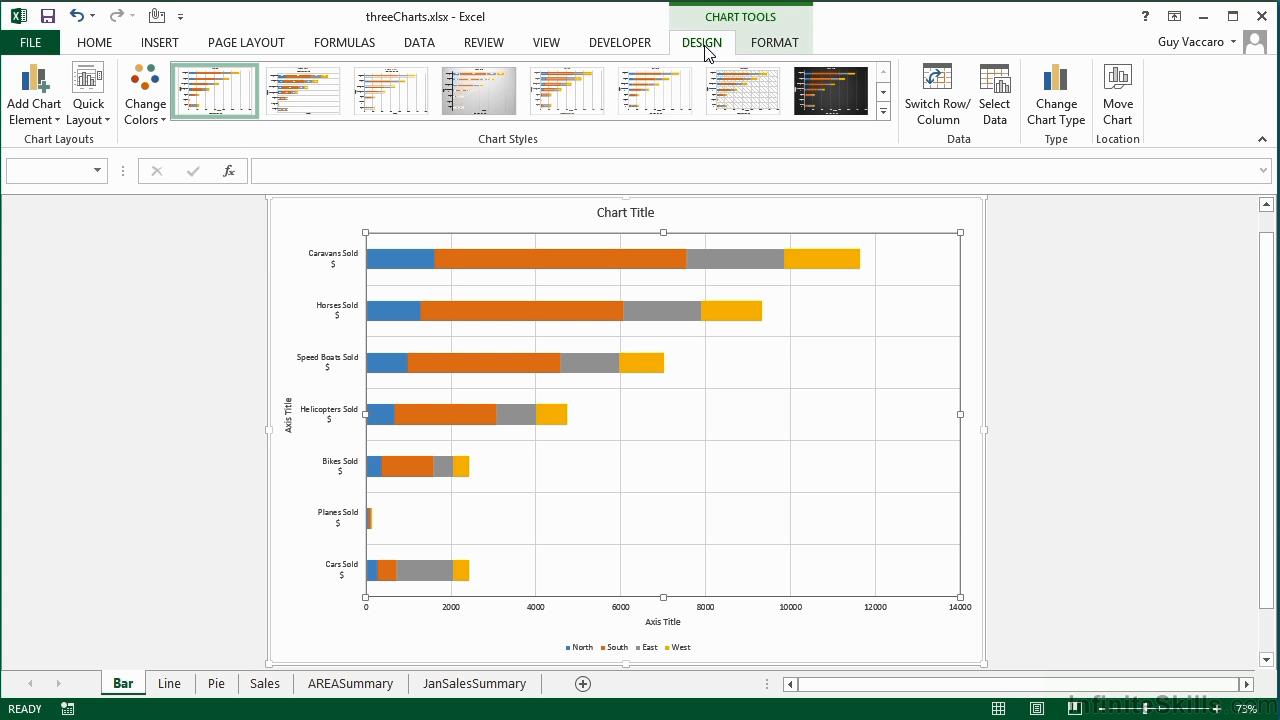Screen dimensions: 1280x720
Task: Switch to the Pie sheet tab
Action: (216, 684)
